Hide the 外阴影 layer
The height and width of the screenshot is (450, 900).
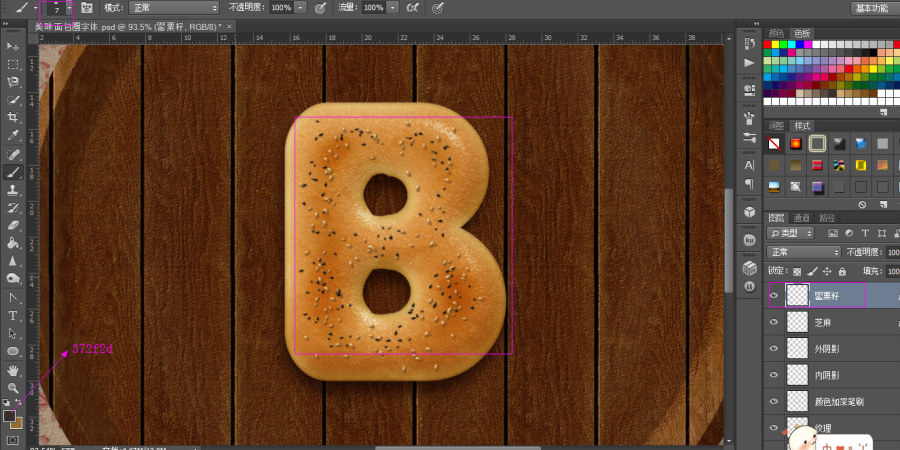click(x=774, y=348)
